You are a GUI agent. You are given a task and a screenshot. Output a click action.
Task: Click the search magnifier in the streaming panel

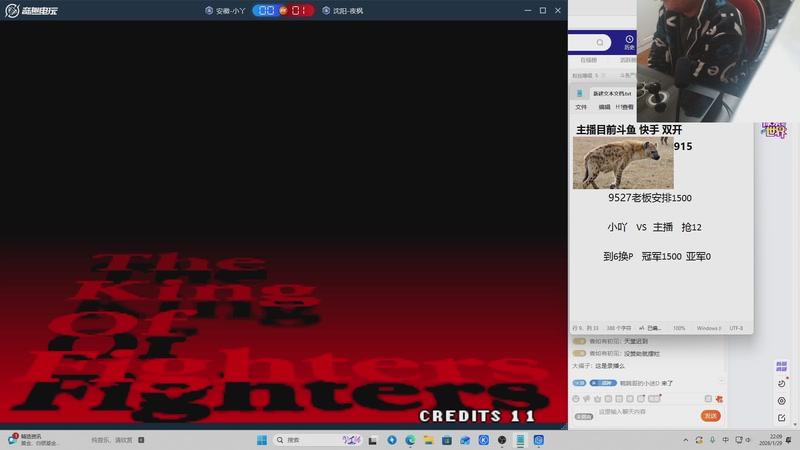pos(600,42)
